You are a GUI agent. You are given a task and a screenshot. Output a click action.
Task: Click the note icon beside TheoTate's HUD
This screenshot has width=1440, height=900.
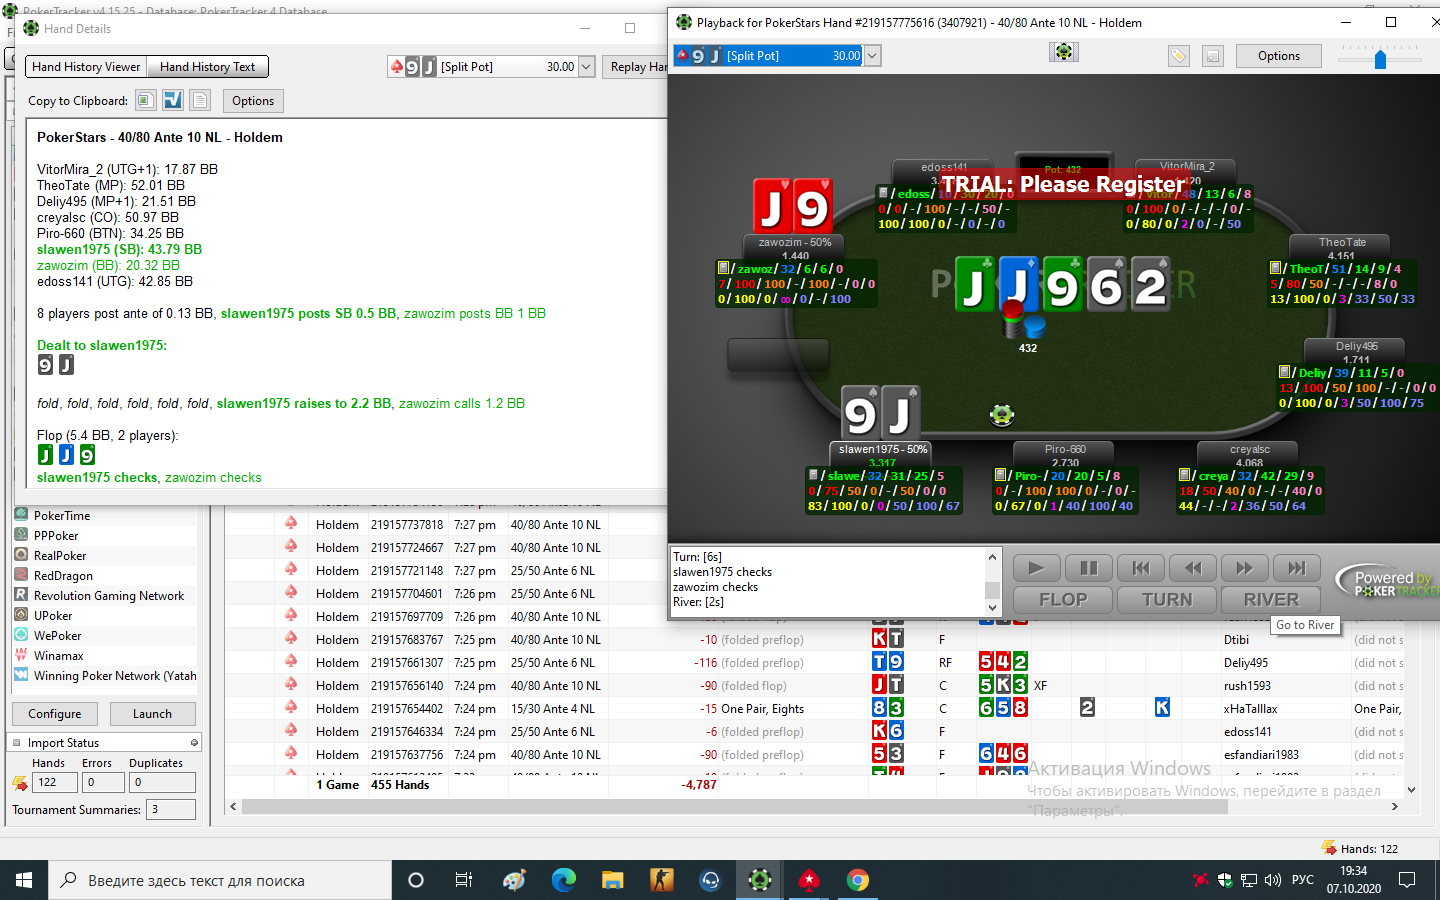point(1275,268)
